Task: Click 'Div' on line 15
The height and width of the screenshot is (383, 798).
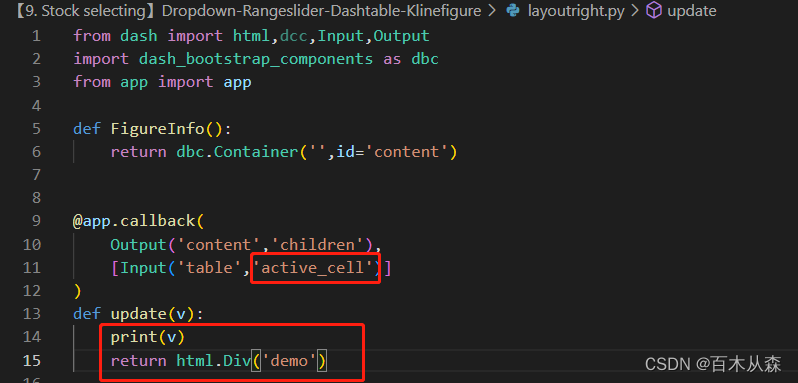Action: [x=237, y=361]
